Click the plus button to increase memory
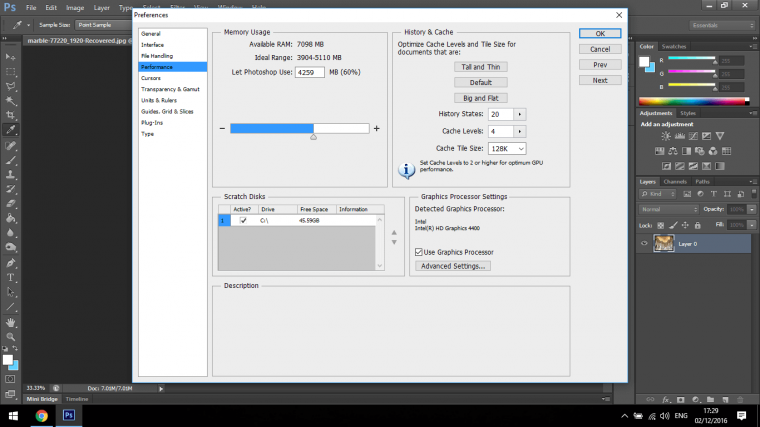The height and width of the screenshot is (427, 760). (x=377, y=128)
